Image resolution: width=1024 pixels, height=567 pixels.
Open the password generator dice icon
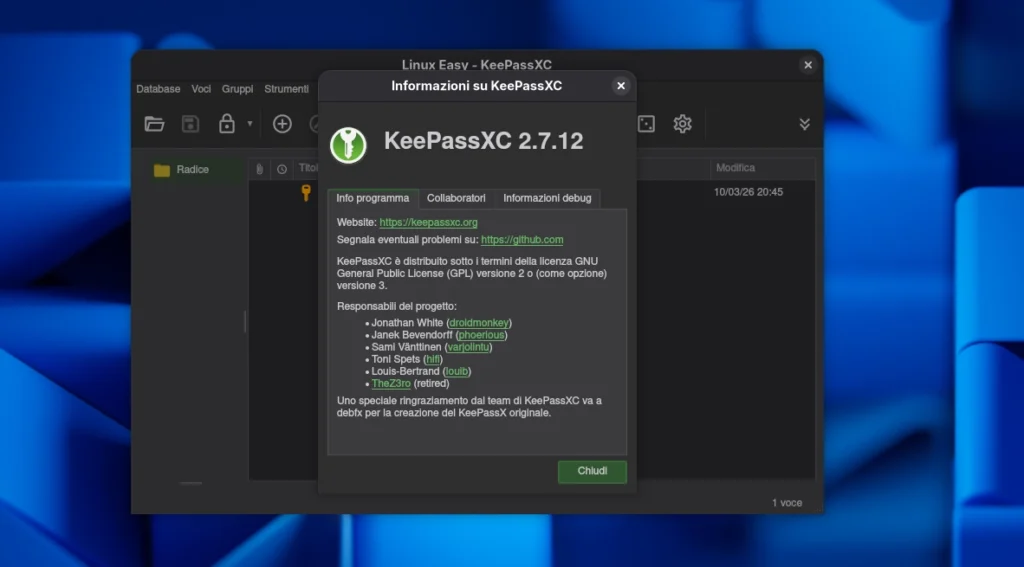click(646, 123)
